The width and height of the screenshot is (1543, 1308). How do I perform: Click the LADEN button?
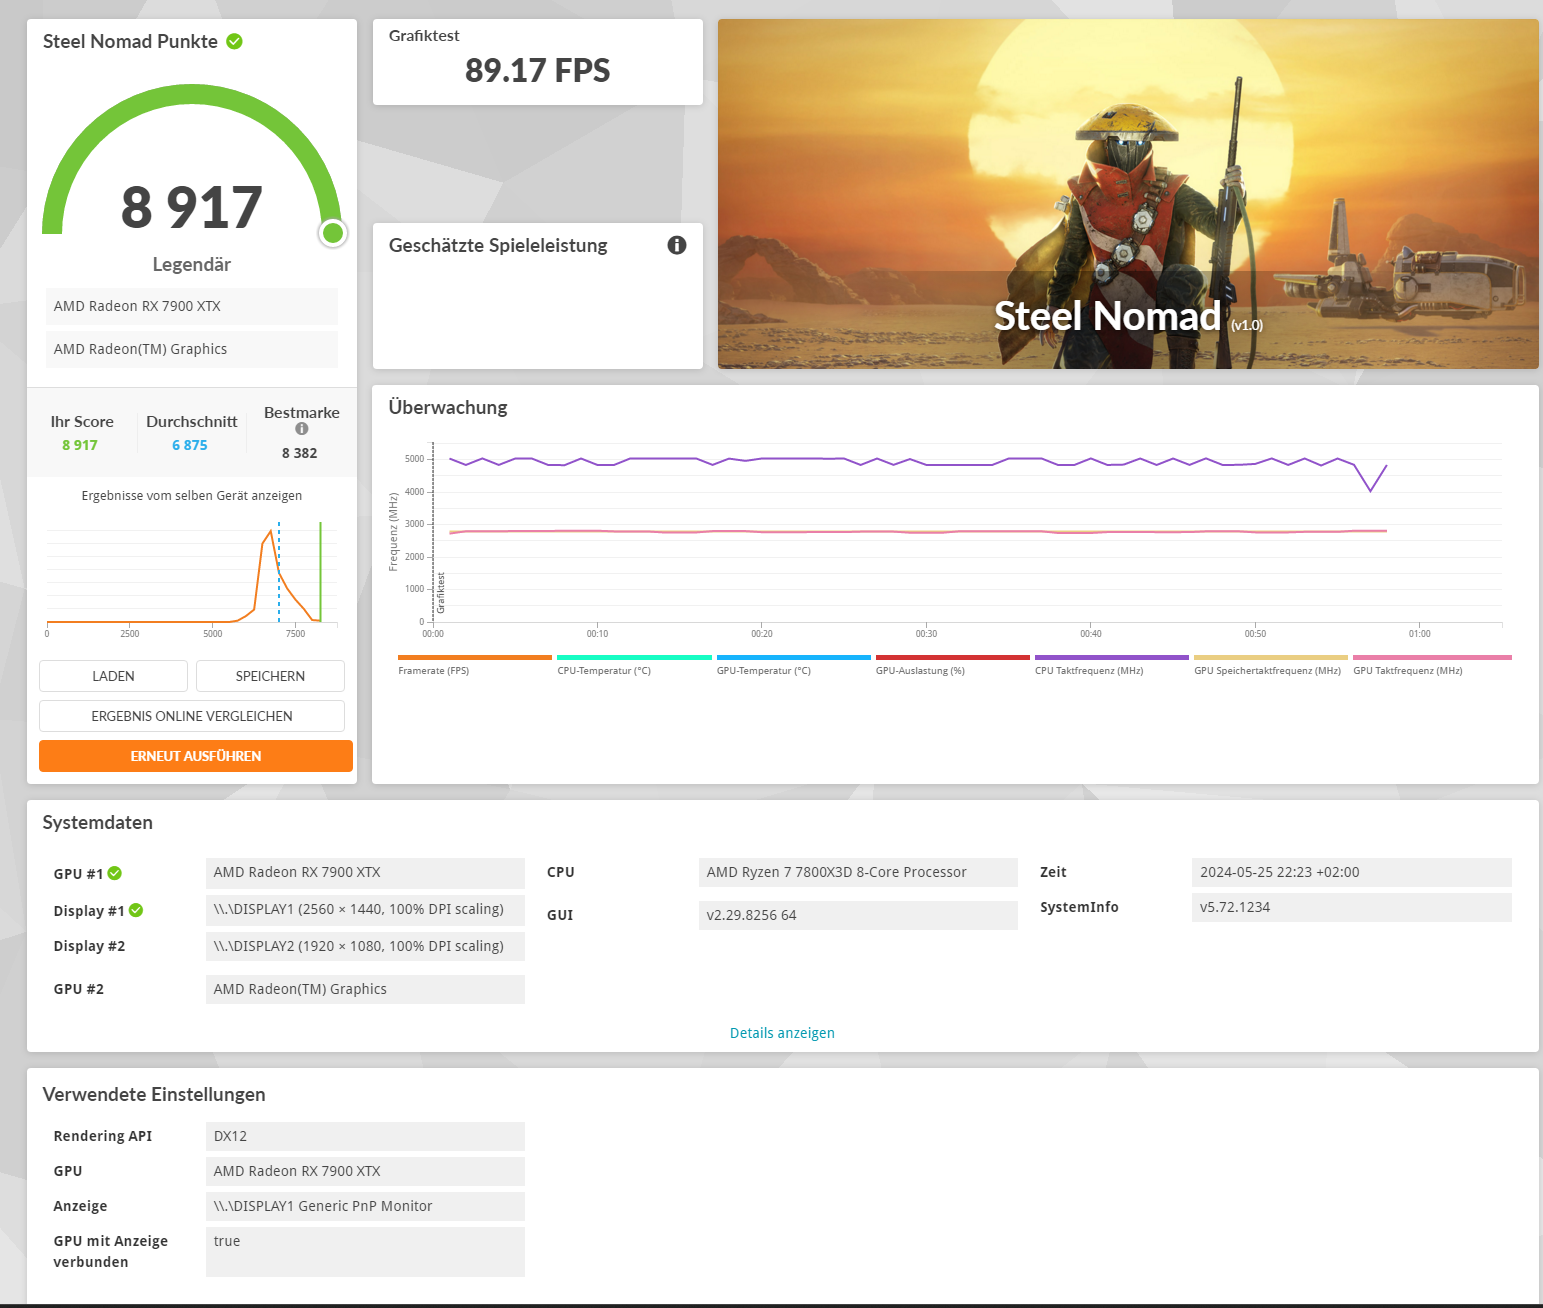pos(113,676)
